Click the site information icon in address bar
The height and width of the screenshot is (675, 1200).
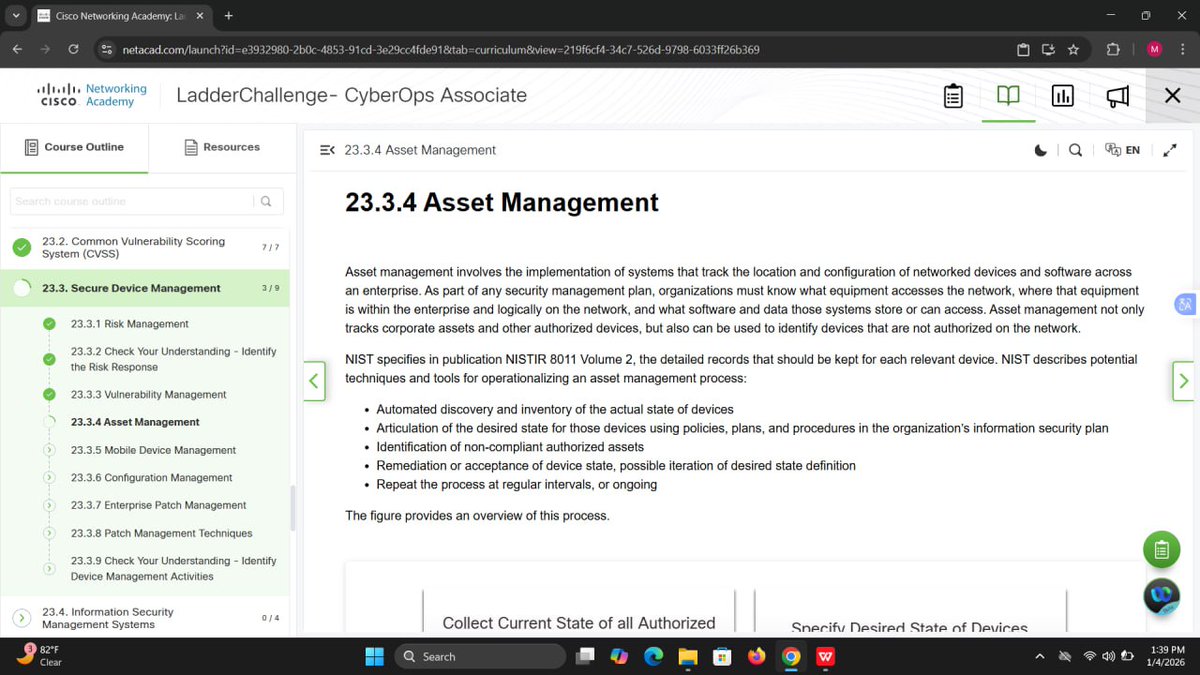pyautogui.click(x=107, y=49)
